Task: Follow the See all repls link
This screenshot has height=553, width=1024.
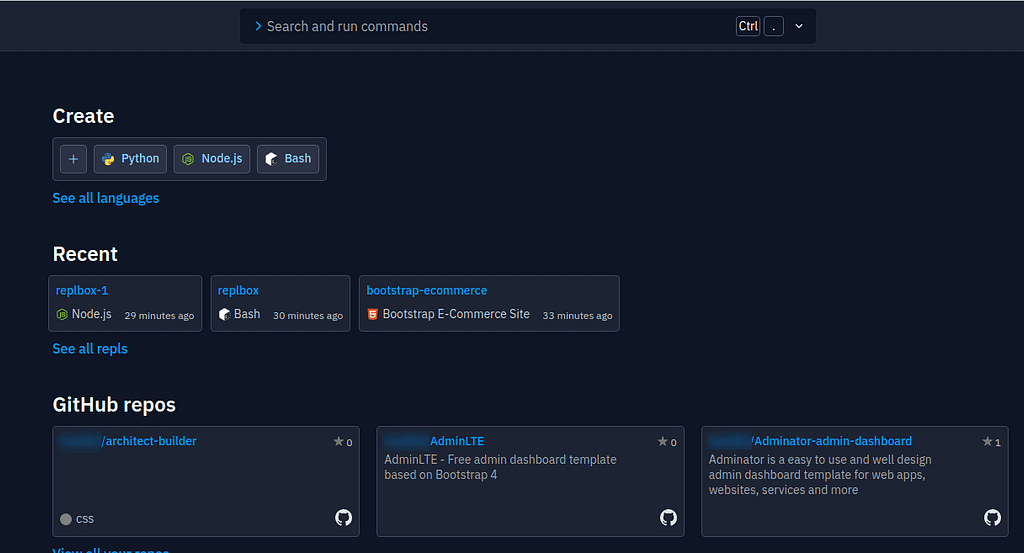Action: pos(90,349)
